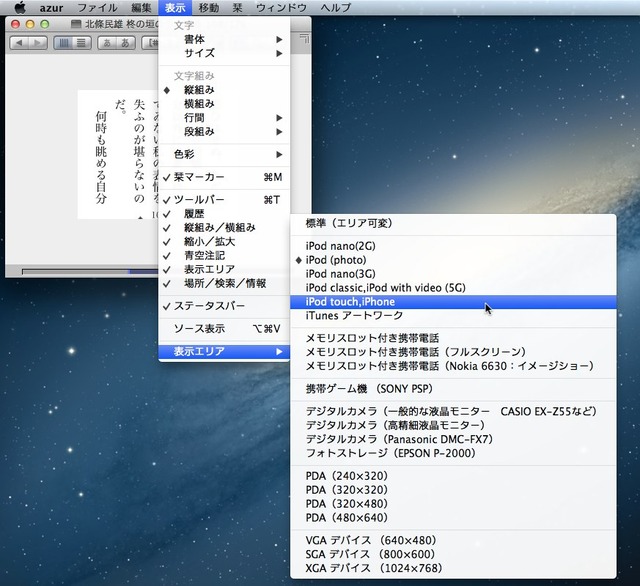Toggle the ツールバー checkmark item
640x586 pixels.
[224, 200]
